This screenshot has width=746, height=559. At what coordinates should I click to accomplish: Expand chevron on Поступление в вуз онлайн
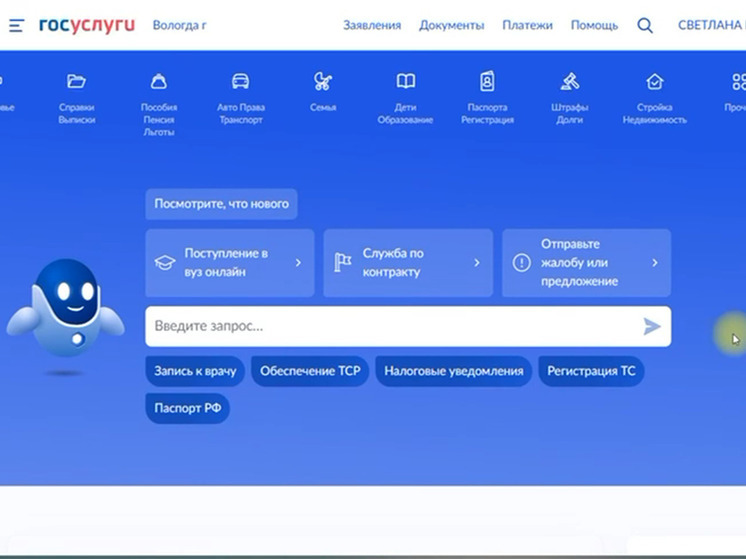pos(298,263)
